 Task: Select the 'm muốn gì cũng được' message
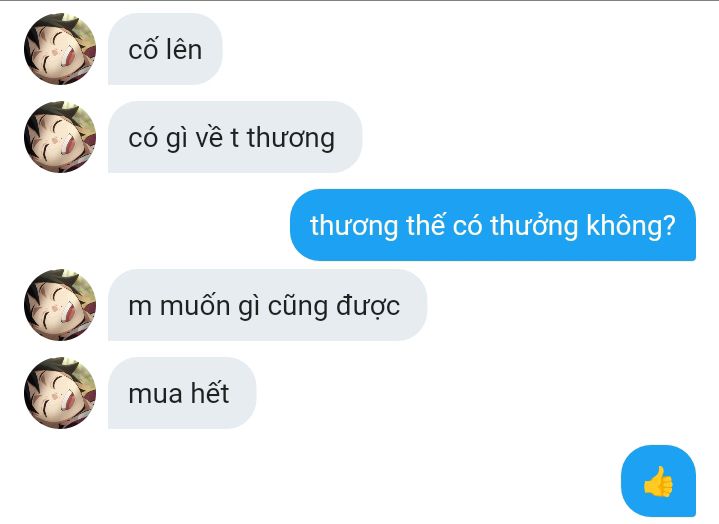tap(267, 305)
